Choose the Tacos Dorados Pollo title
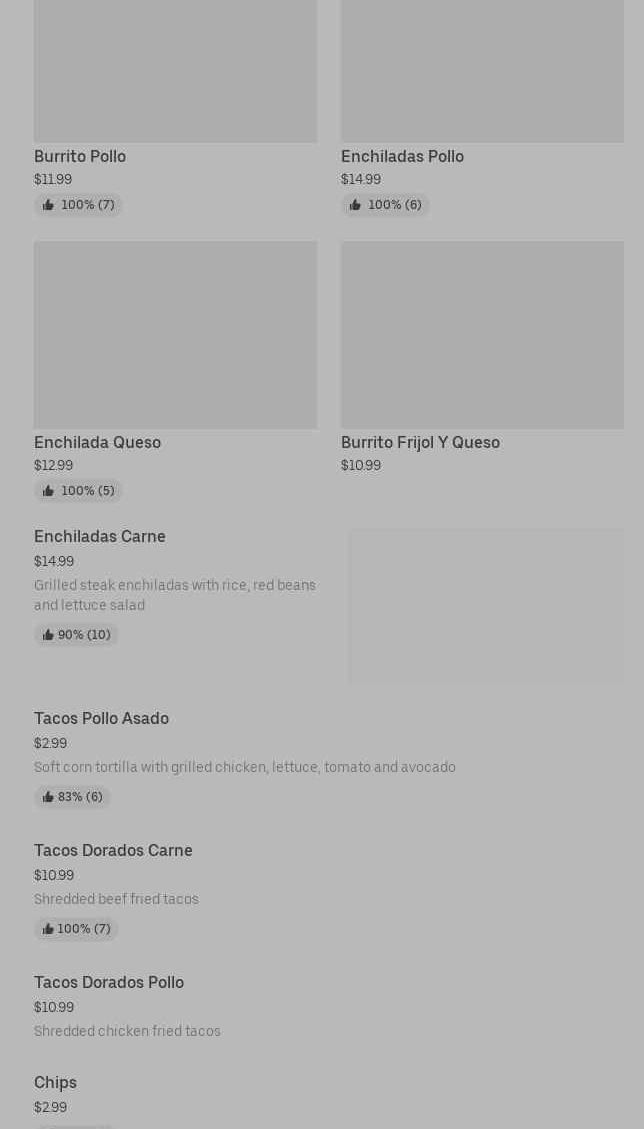This screenshot has height=1129, width=644. [109, 983]
